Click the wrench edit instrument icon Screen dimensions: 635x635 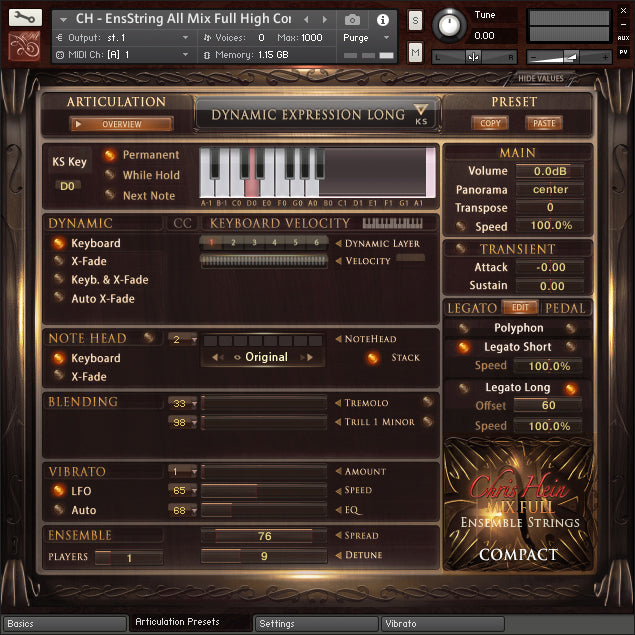point(26,18)
